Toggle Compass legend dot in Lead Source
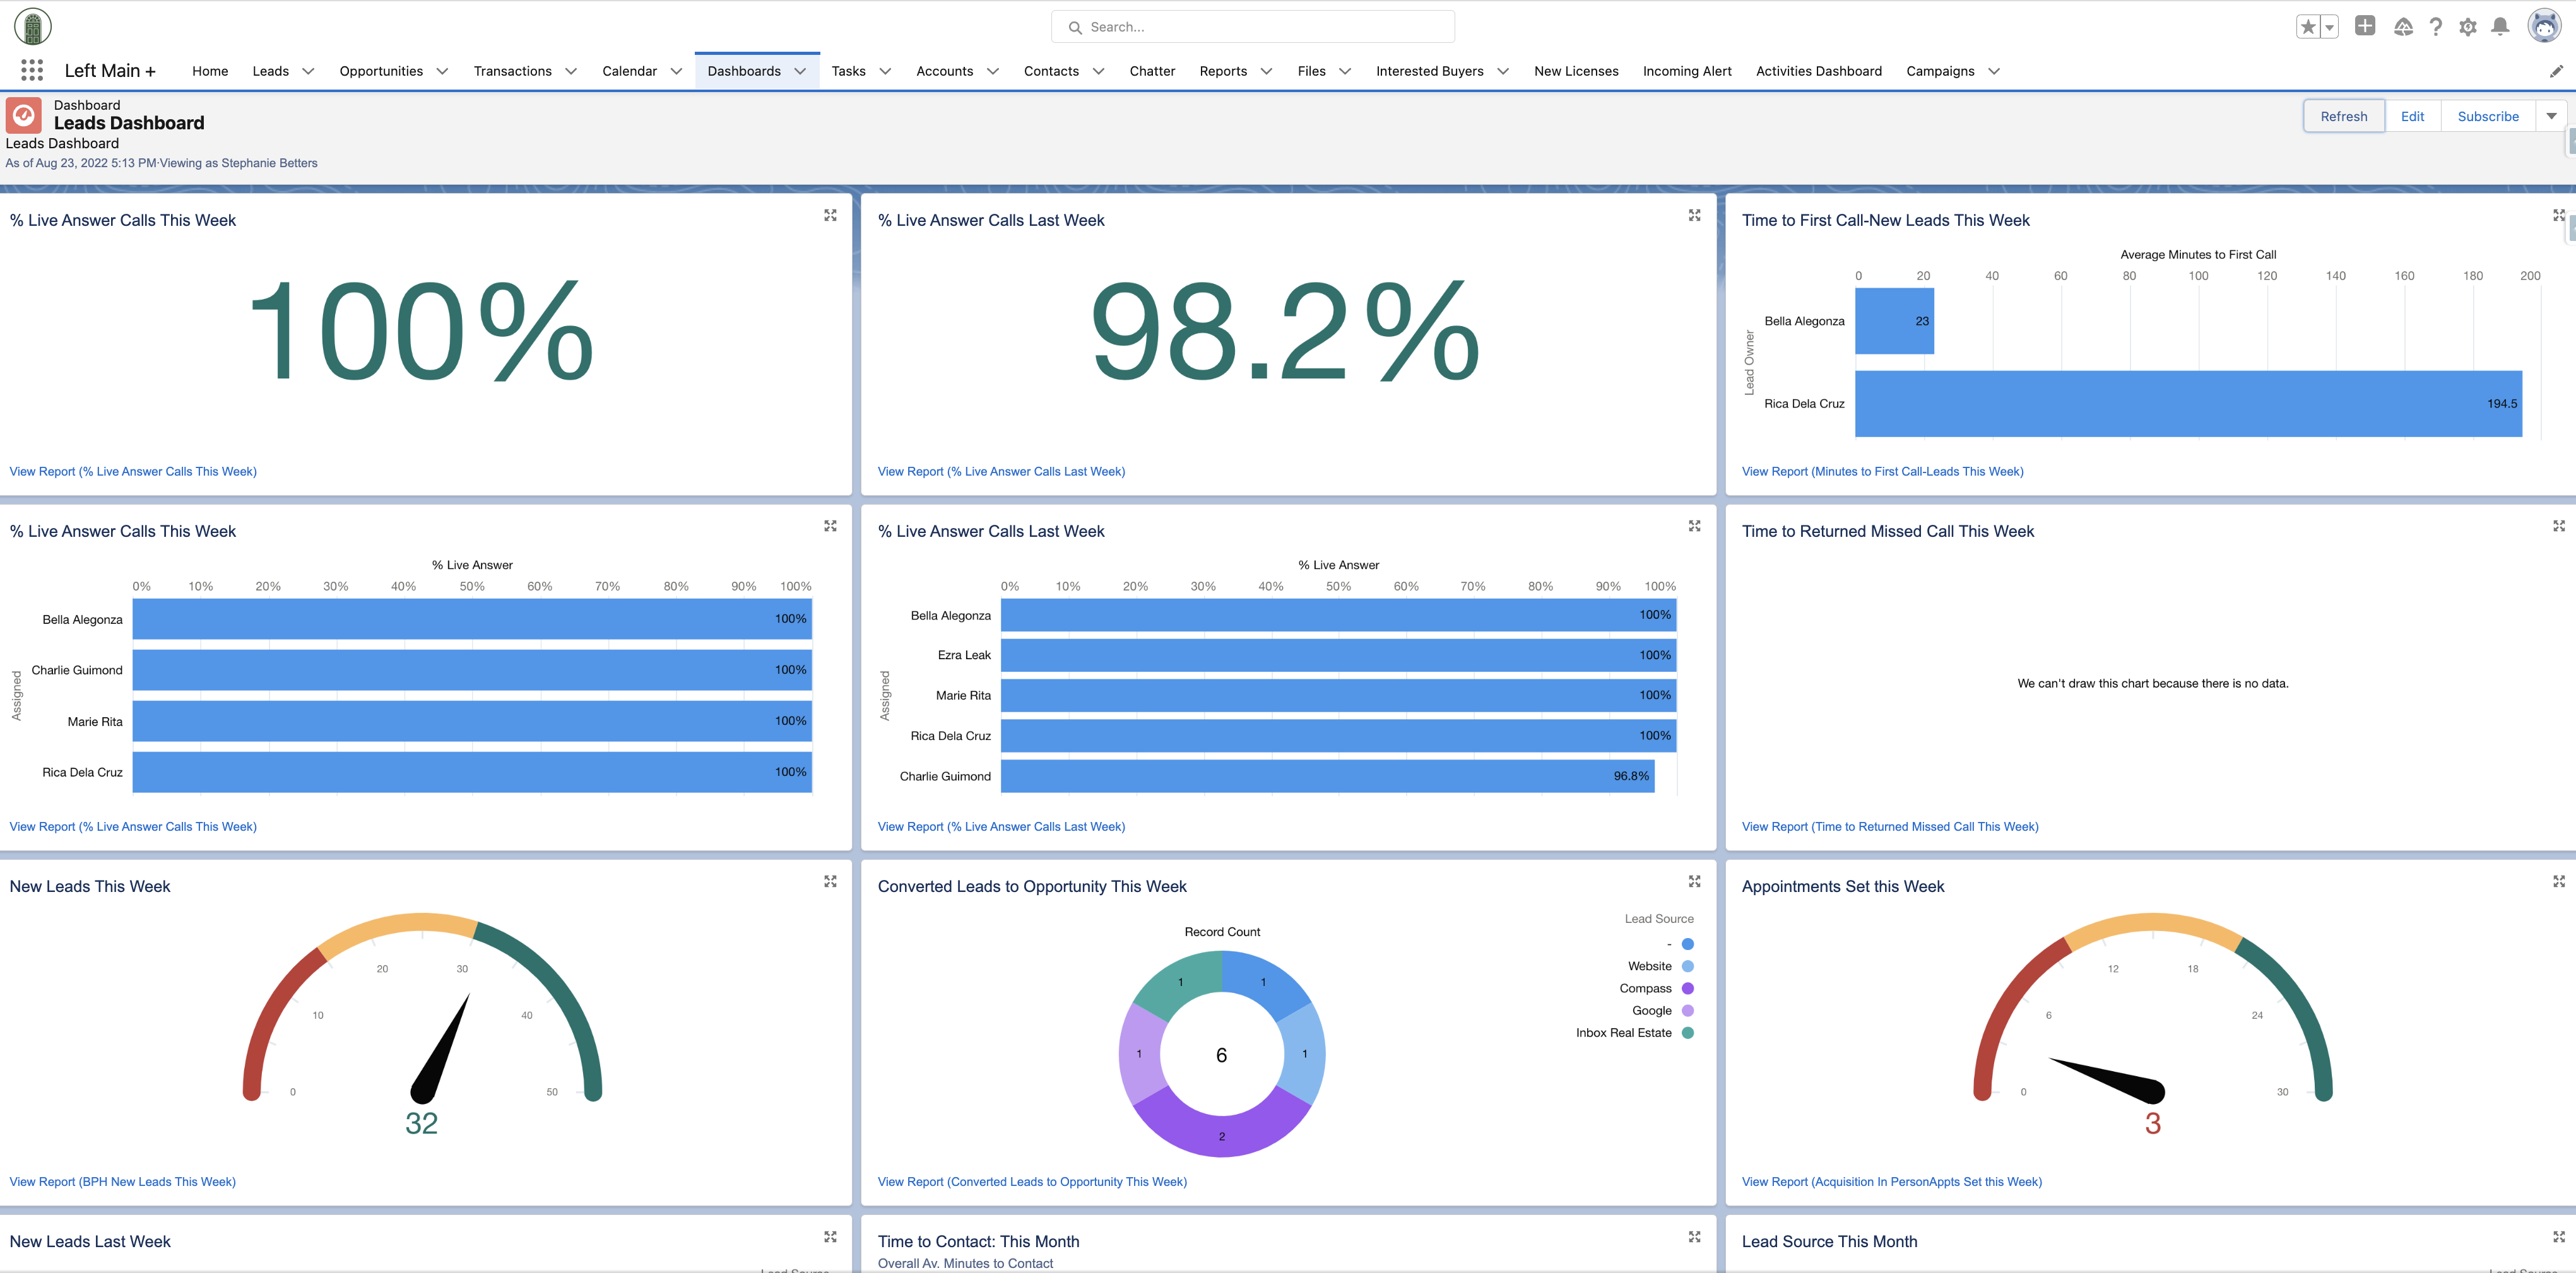Image resolution: width=2576 pixels, height=1273 pixels. [x=1688, y=988]
